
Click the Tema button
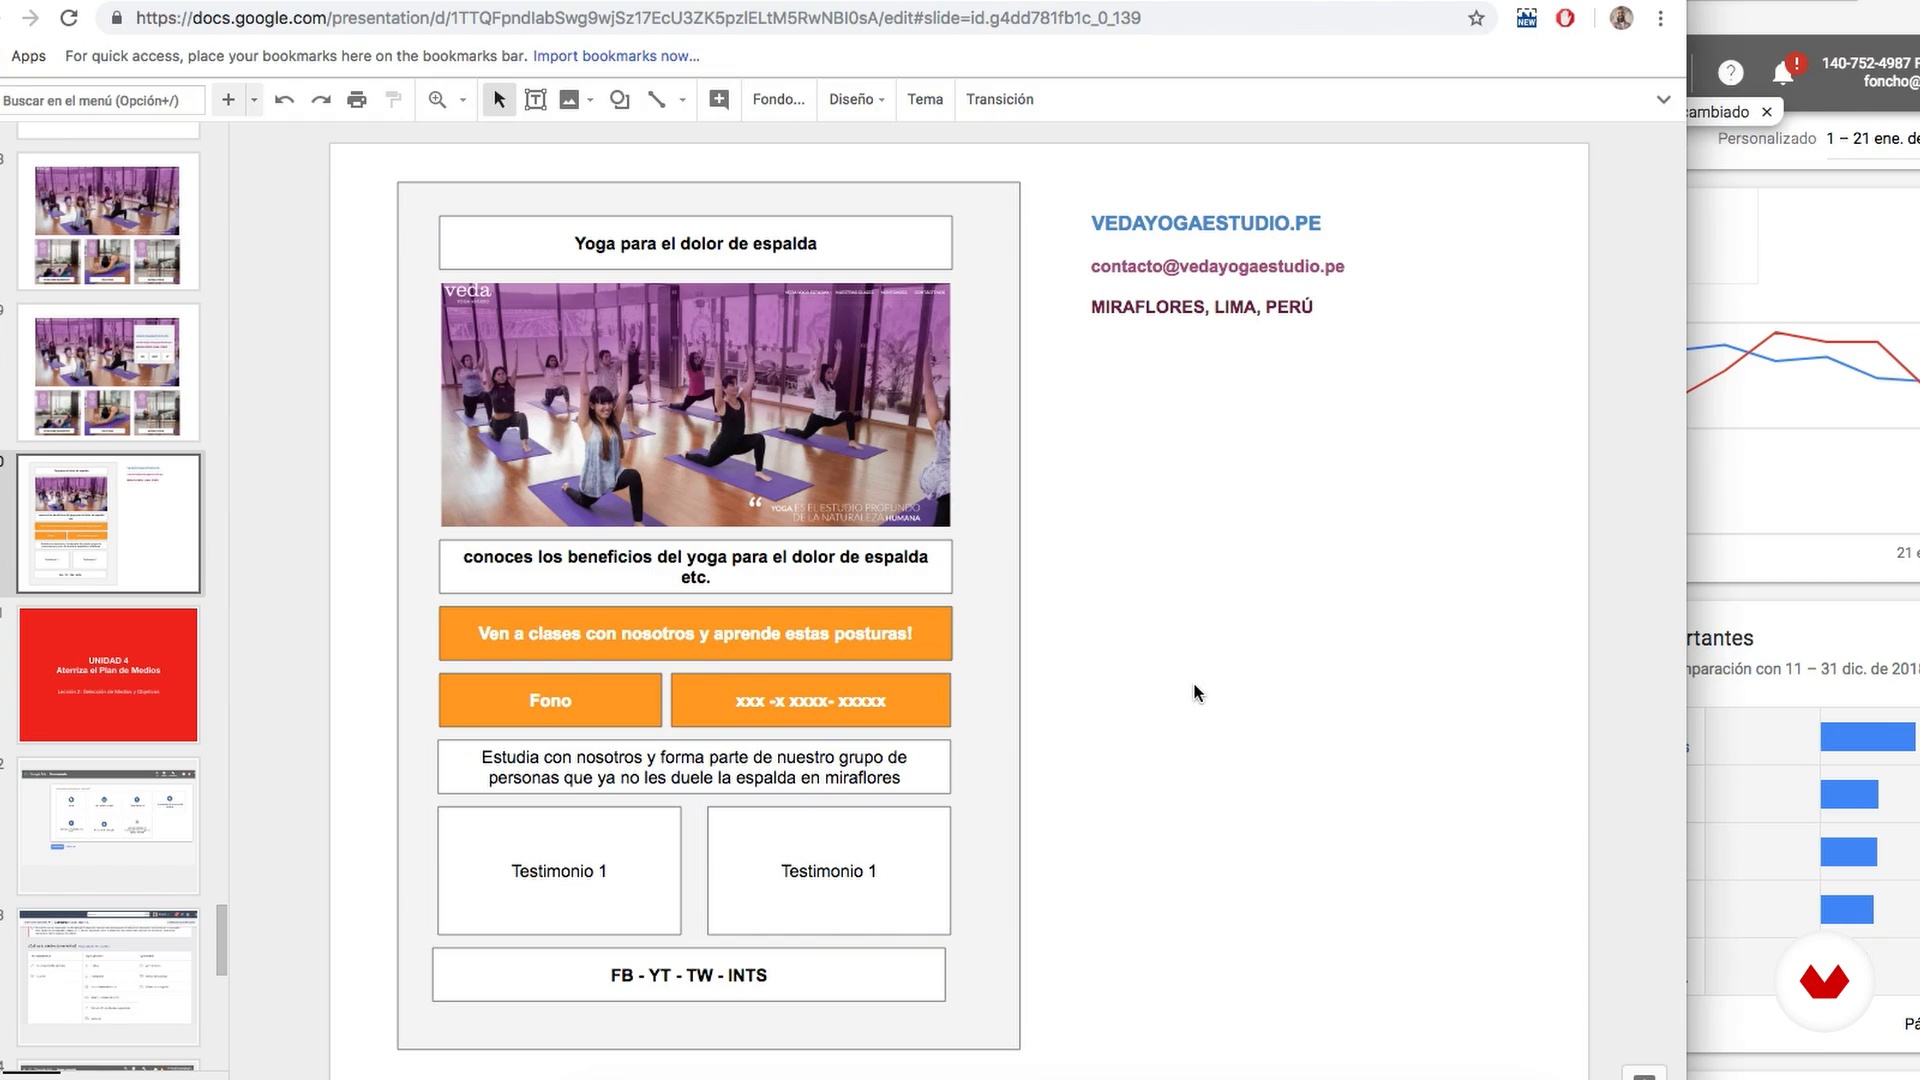[x=925, y=99]
